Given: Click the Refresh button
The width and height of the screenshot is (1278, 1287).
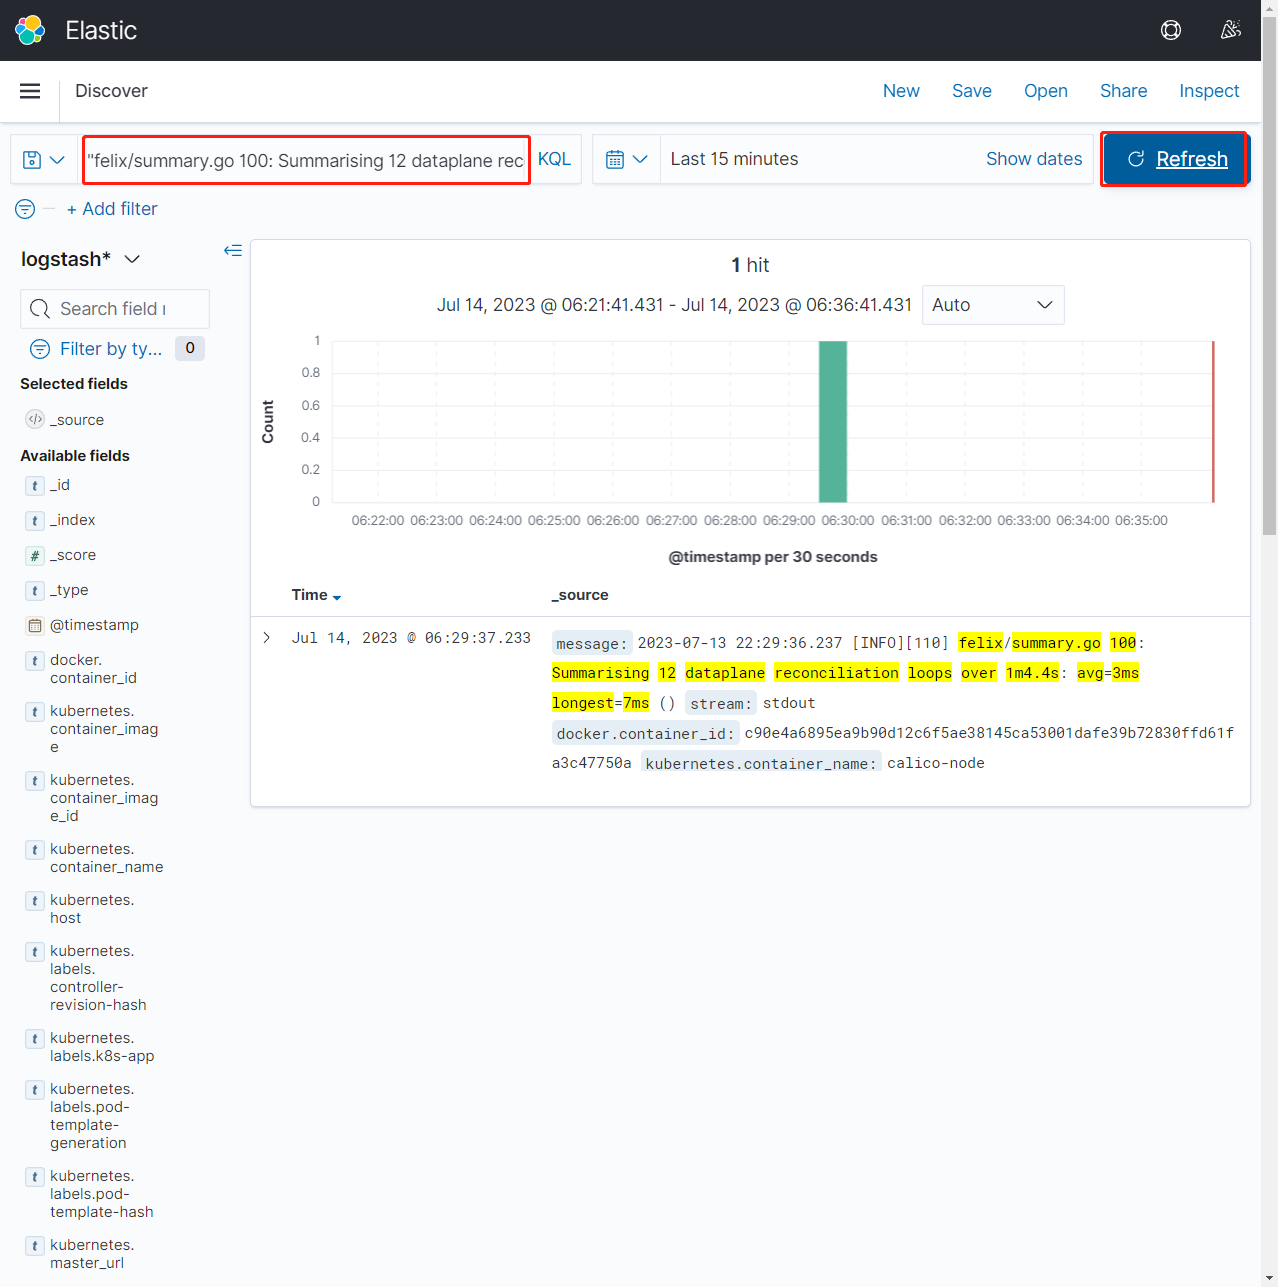Looking at the screenshot, I should [x=1175, y=159].
